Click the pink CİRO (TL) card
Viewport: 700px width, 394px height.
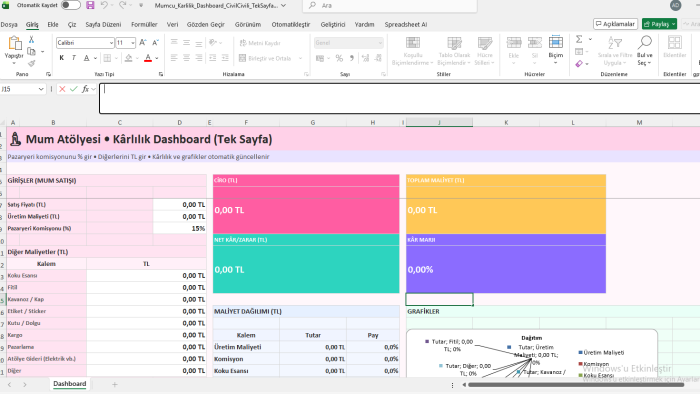(306, 204)
